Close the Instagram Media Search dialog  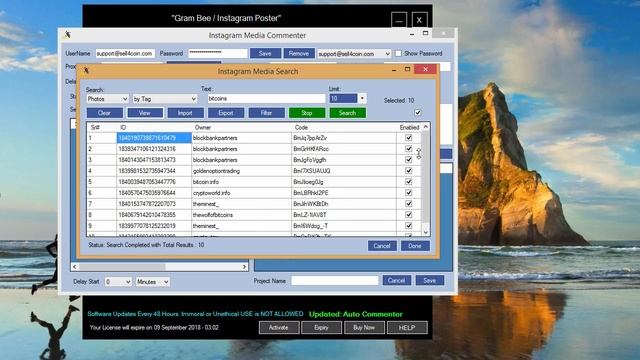425,69
